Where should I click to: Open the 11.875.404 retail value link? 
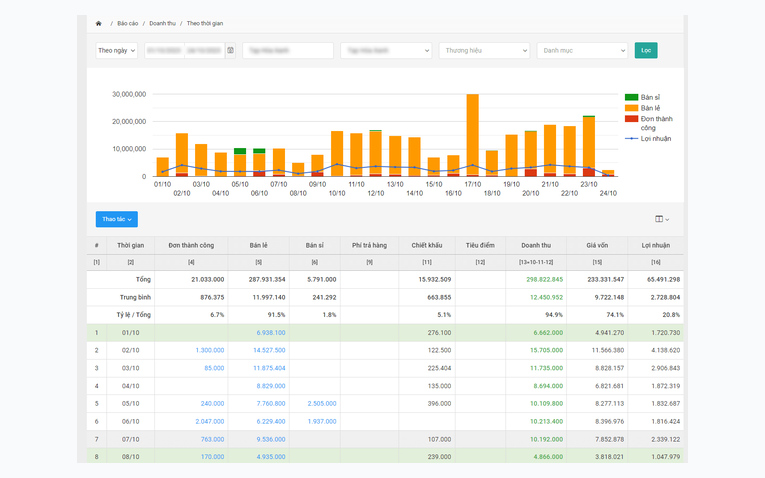[x=269, y=368]
